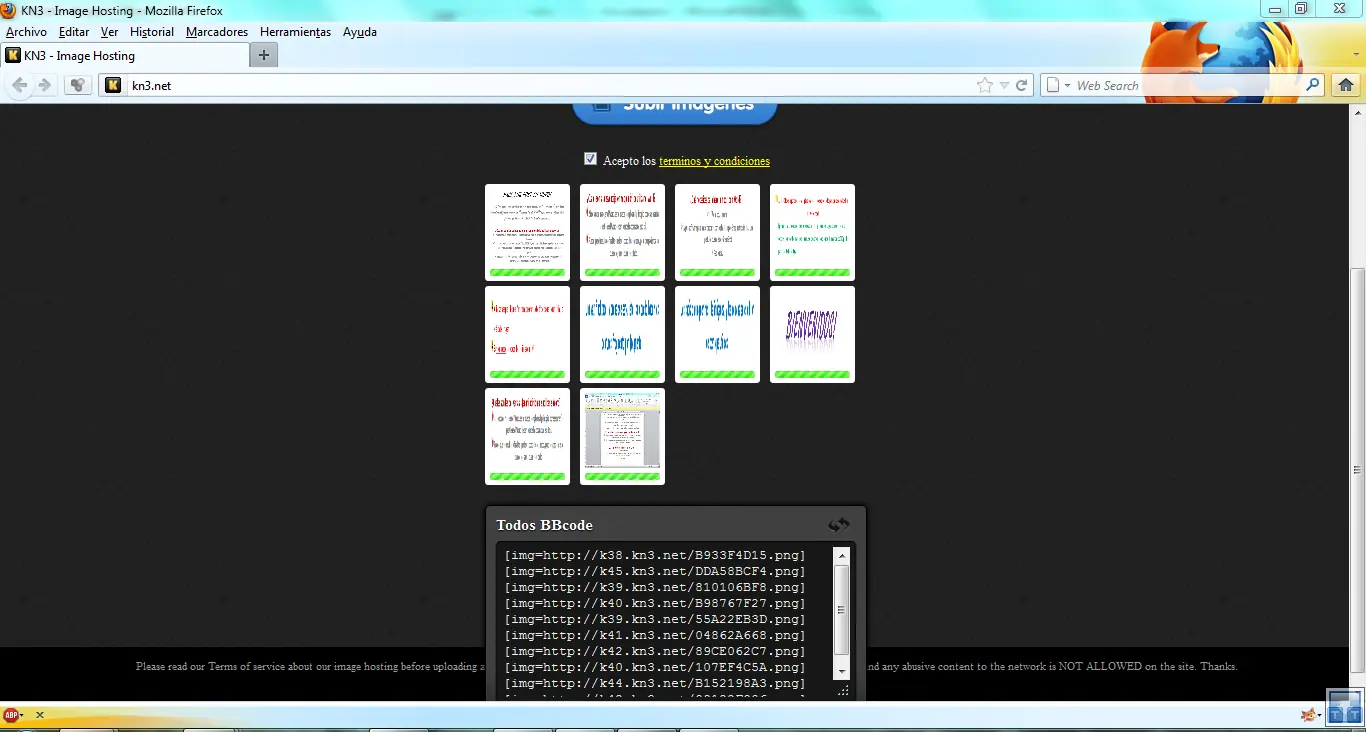The image size is (1366, 732).
Task: Bookmark this page with the star icon
Action: pyautogui.click(x=985, y=86)
